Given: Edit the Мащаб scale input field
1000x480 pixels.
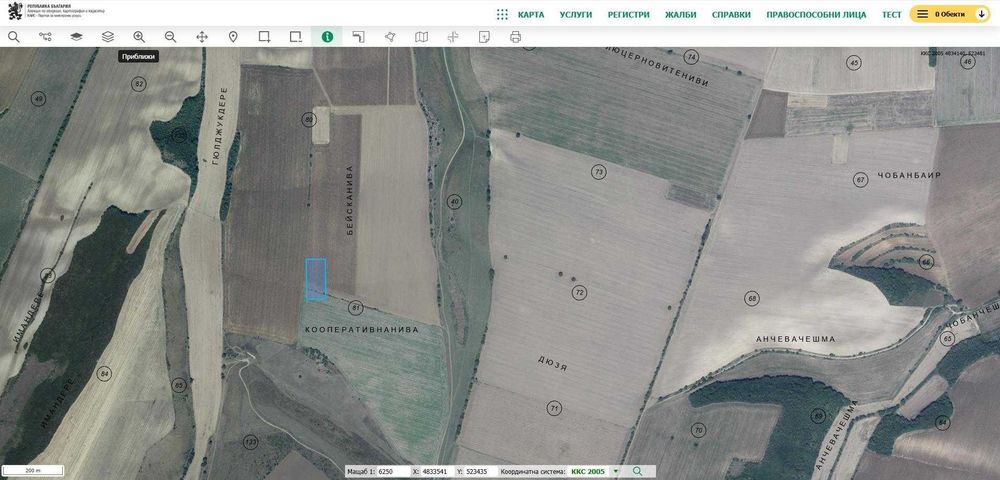Looking at the screenshot, I should [392, 472].
